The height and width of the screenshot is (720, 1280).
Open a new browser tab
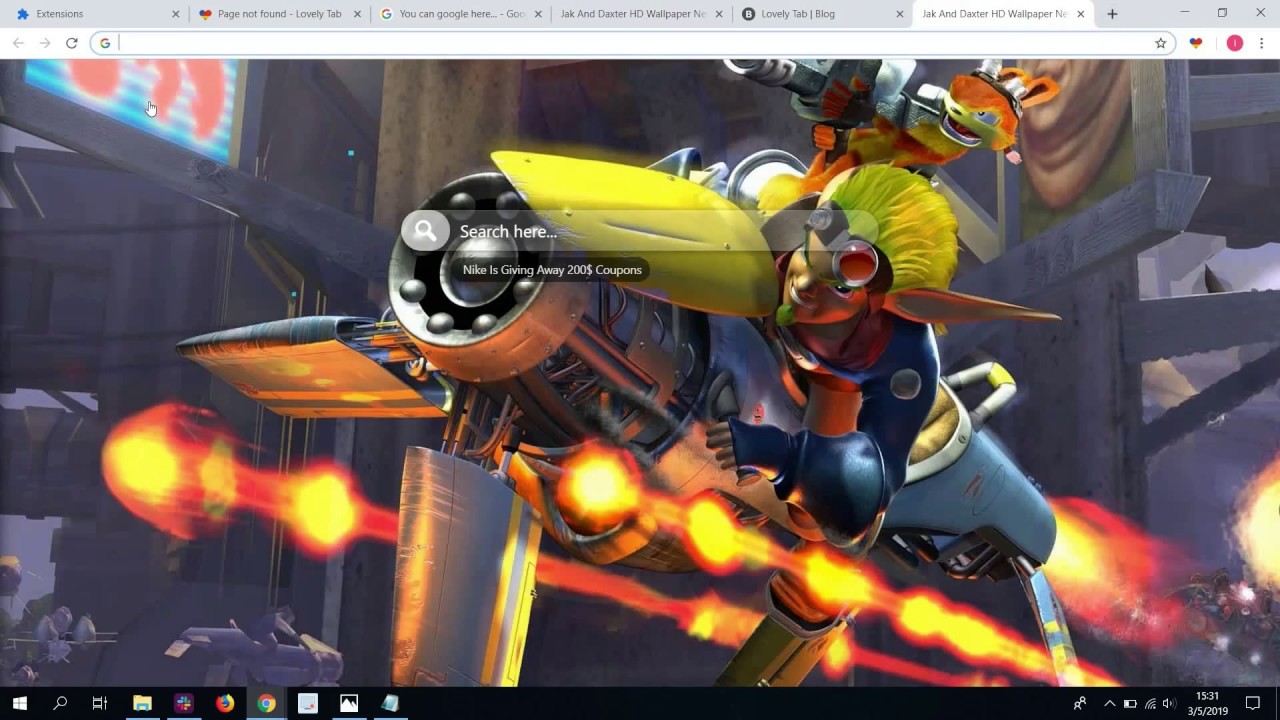point(1112,14)
